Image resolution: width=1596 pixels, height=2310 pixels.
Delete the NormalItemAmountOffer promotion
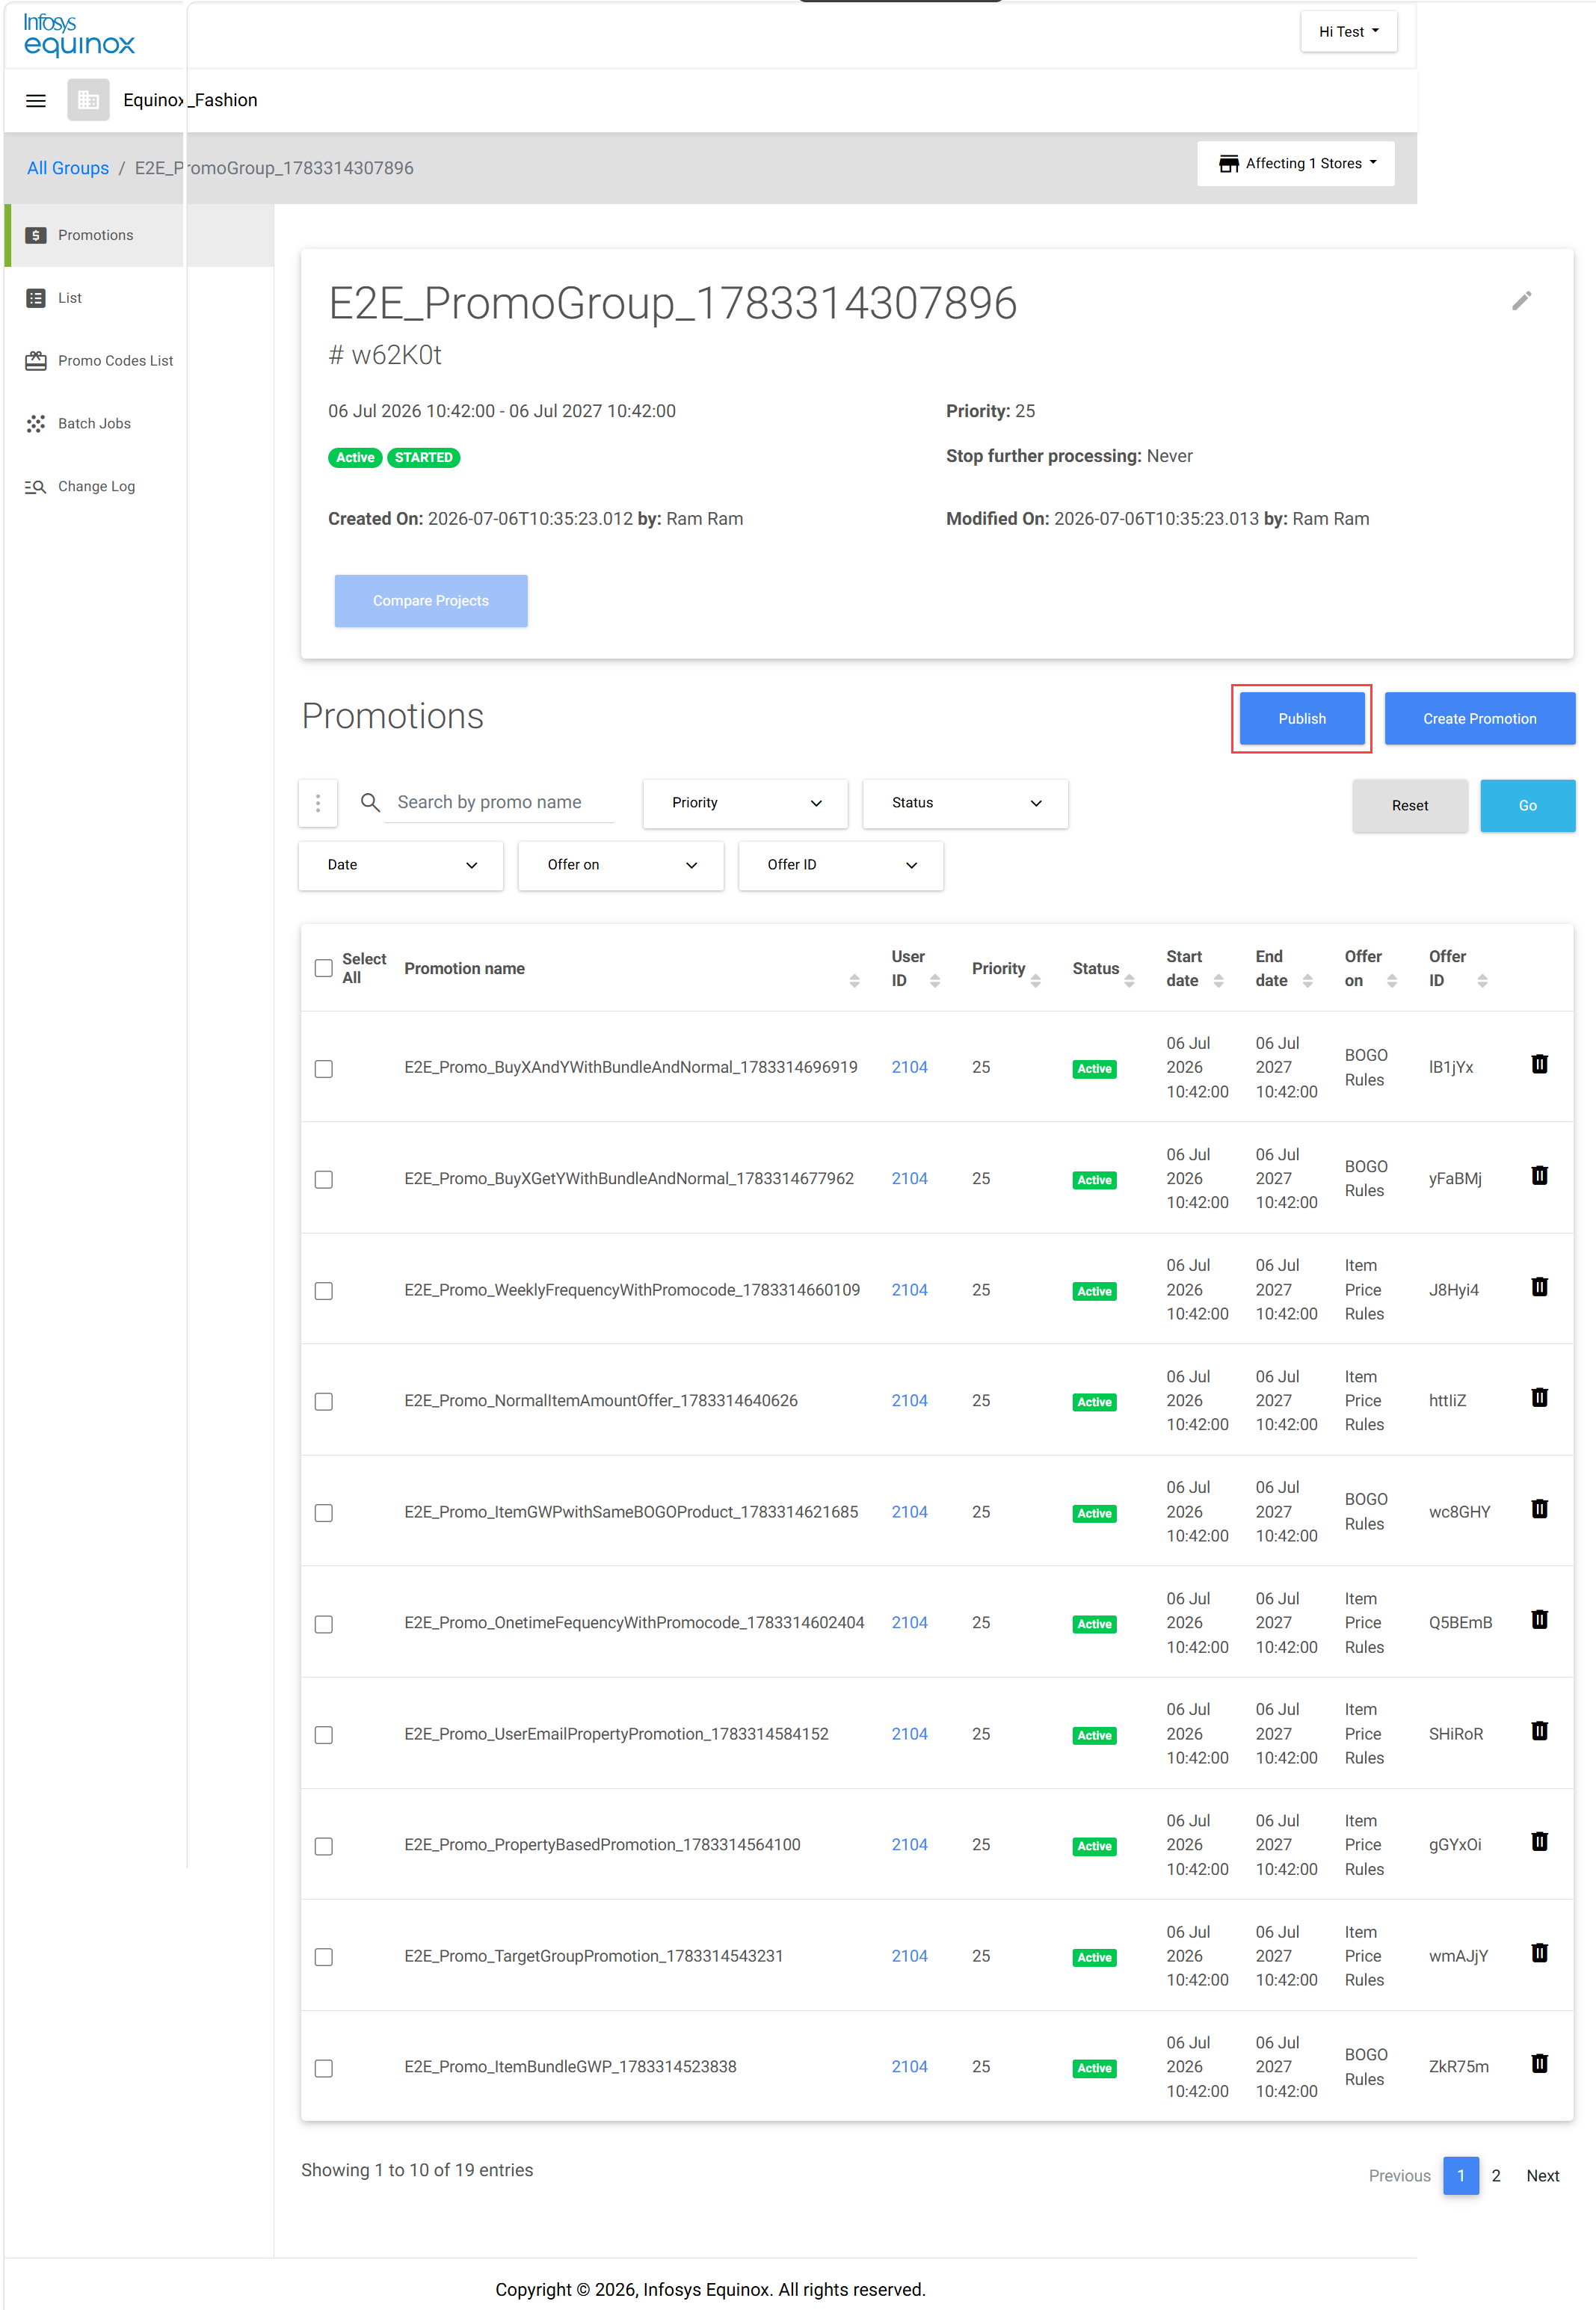point(1539,1397)
